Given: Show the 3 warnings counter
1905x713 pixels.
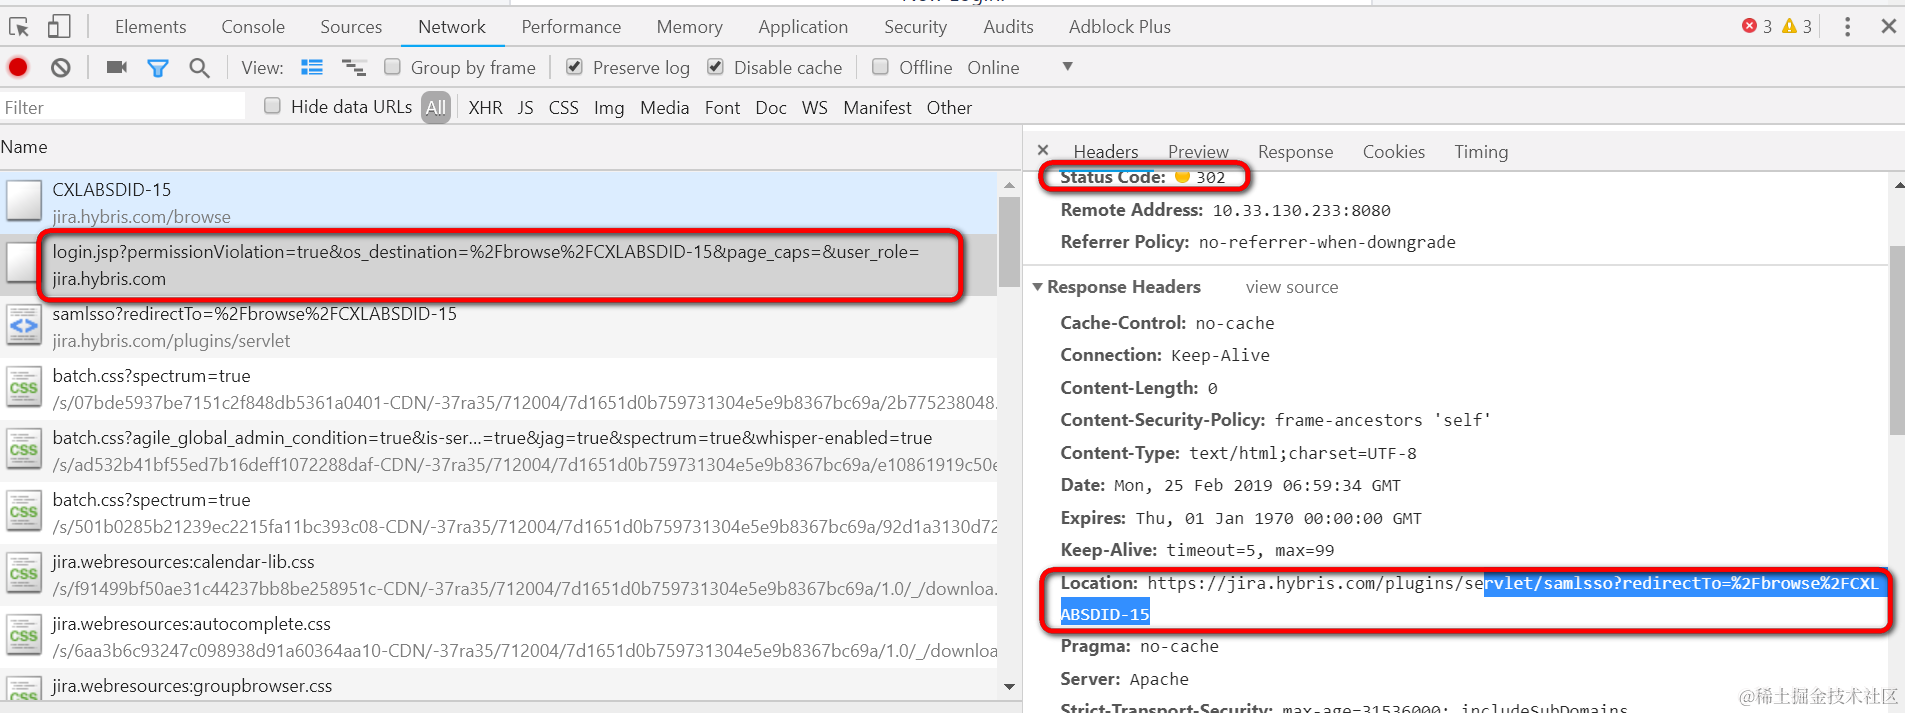Looking at the screenshot, I should (1797, 26).
